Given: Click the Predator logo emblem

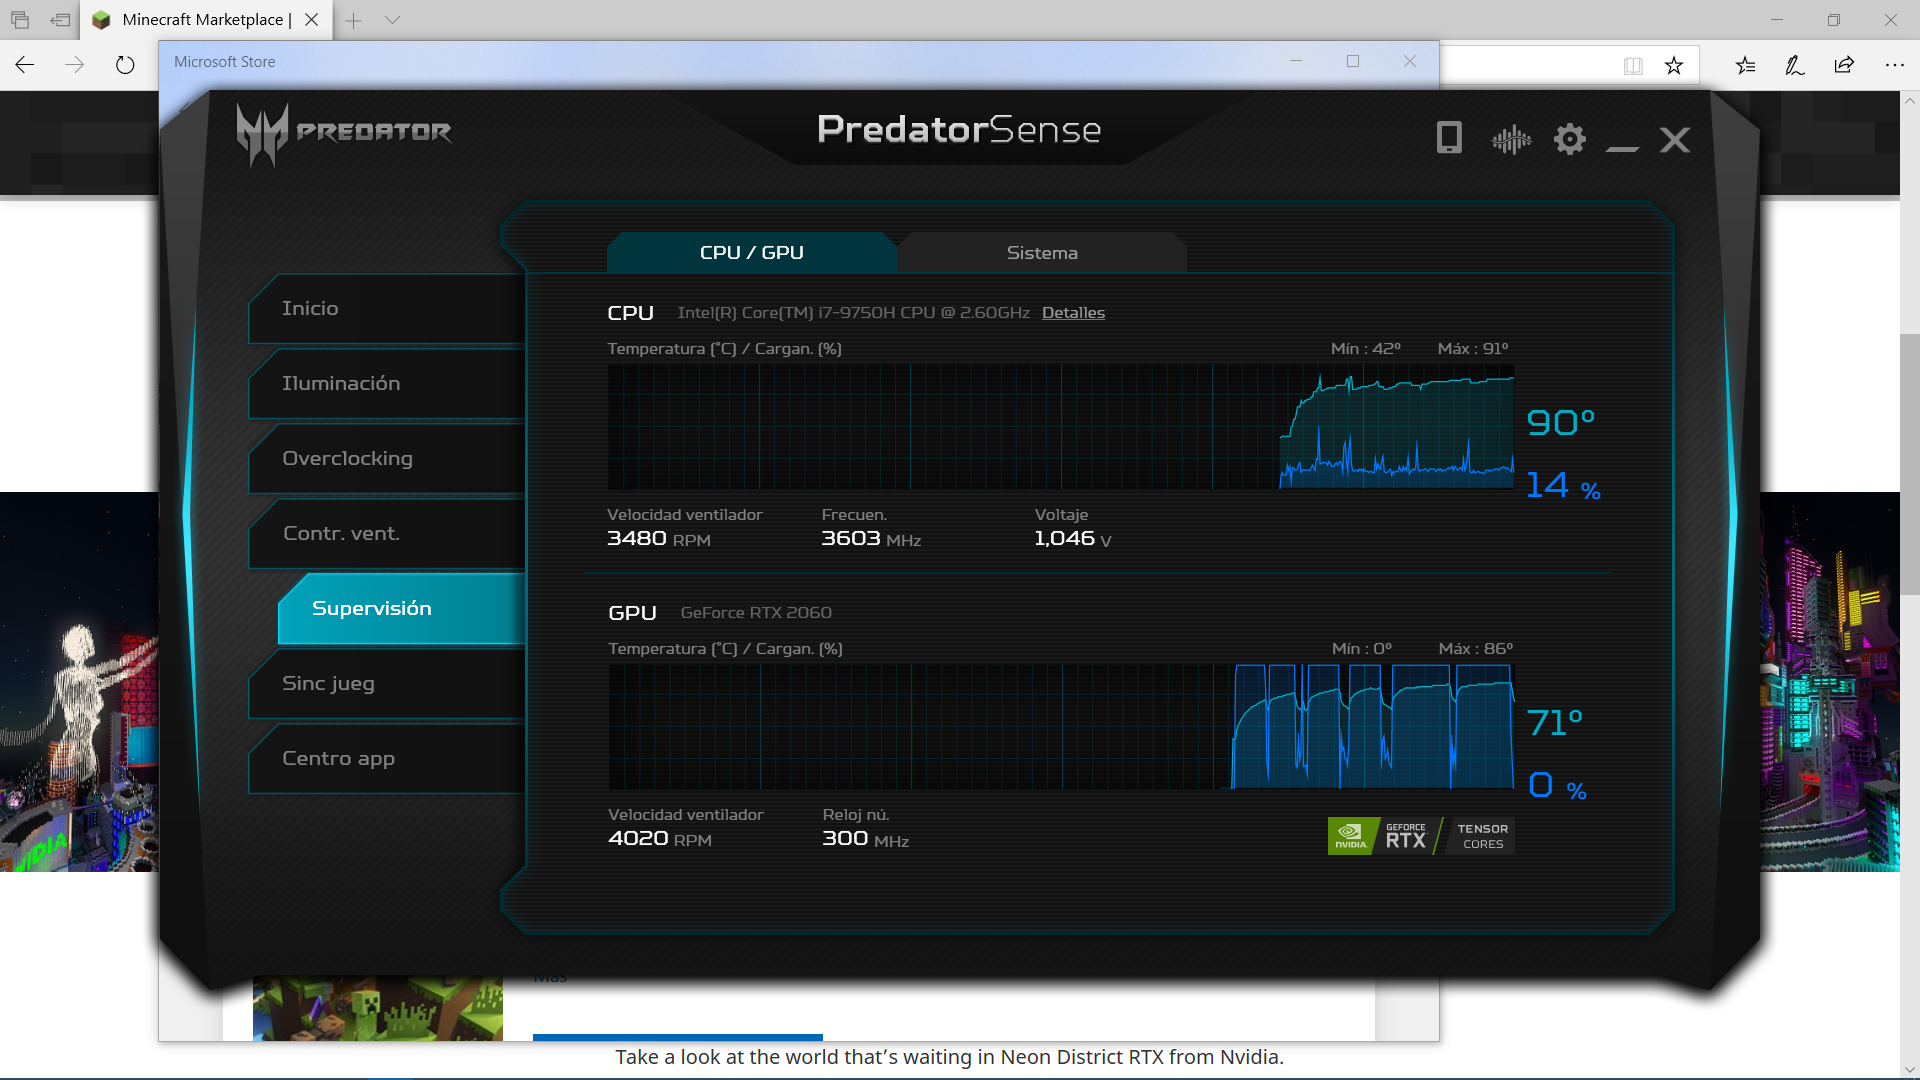Looking at the screenshot, I should click(262, 133).
